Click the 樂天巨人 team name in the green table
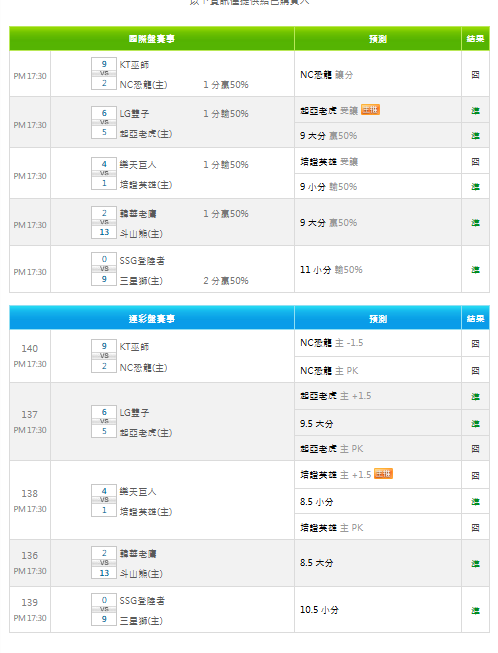 coord(138,165)
